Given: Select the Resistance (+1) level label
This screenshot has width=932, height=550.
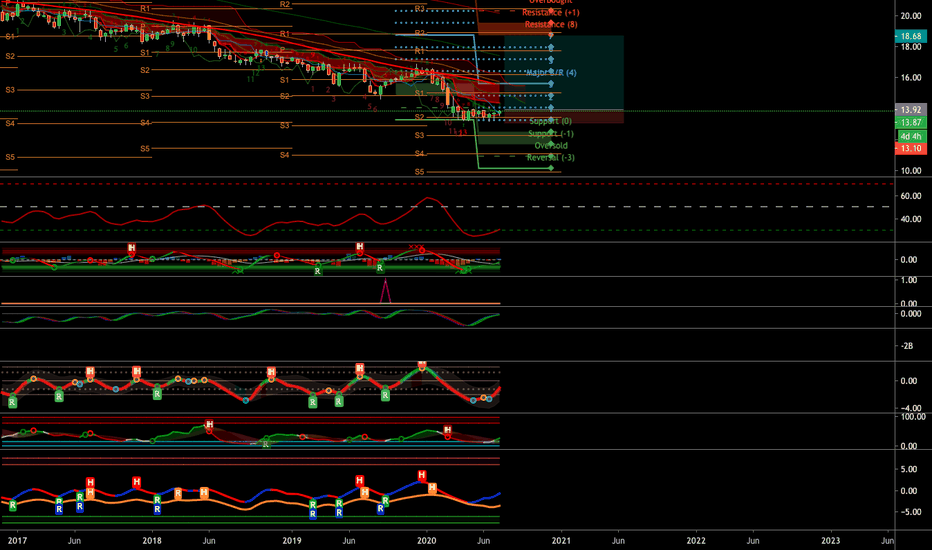Looking at the screenshot, I should coord(551,12).
